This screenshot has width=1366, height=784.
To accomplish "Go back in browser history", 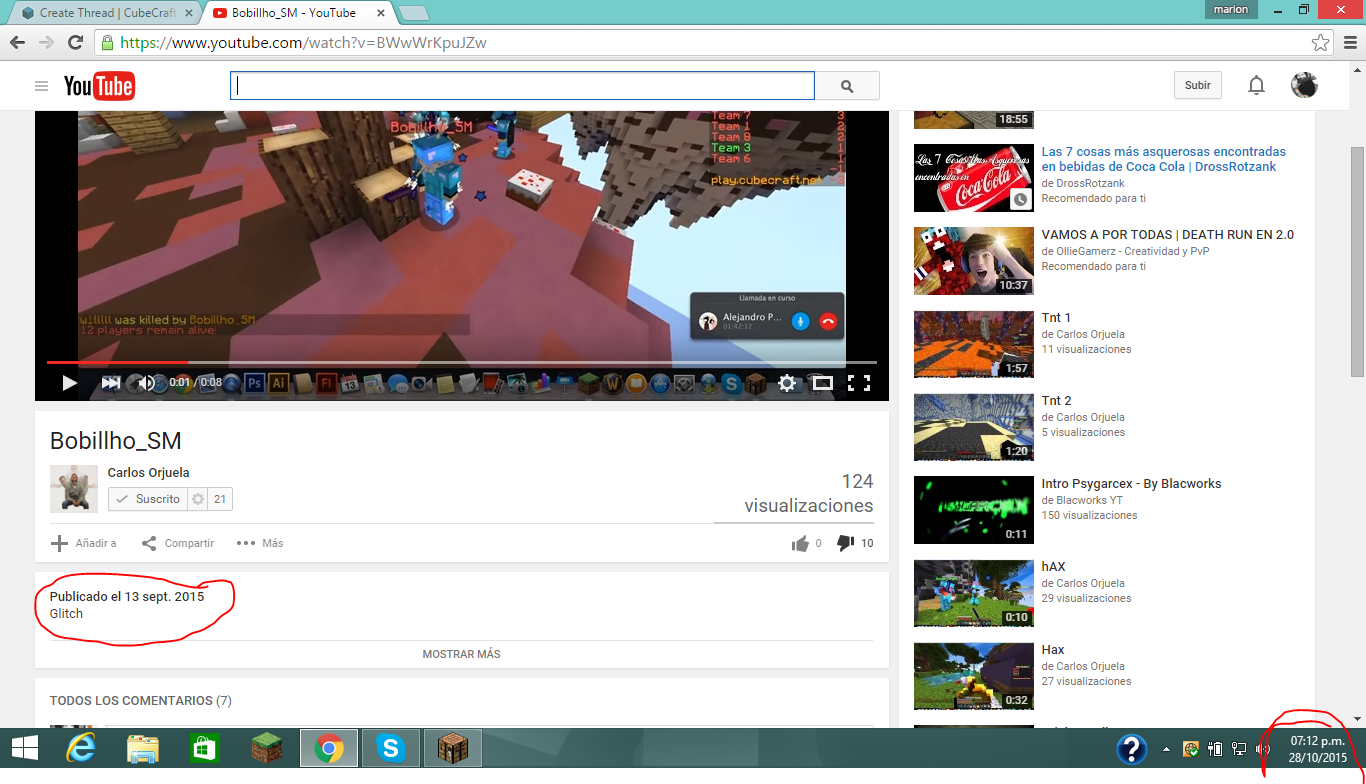I will tap(17, 43).
